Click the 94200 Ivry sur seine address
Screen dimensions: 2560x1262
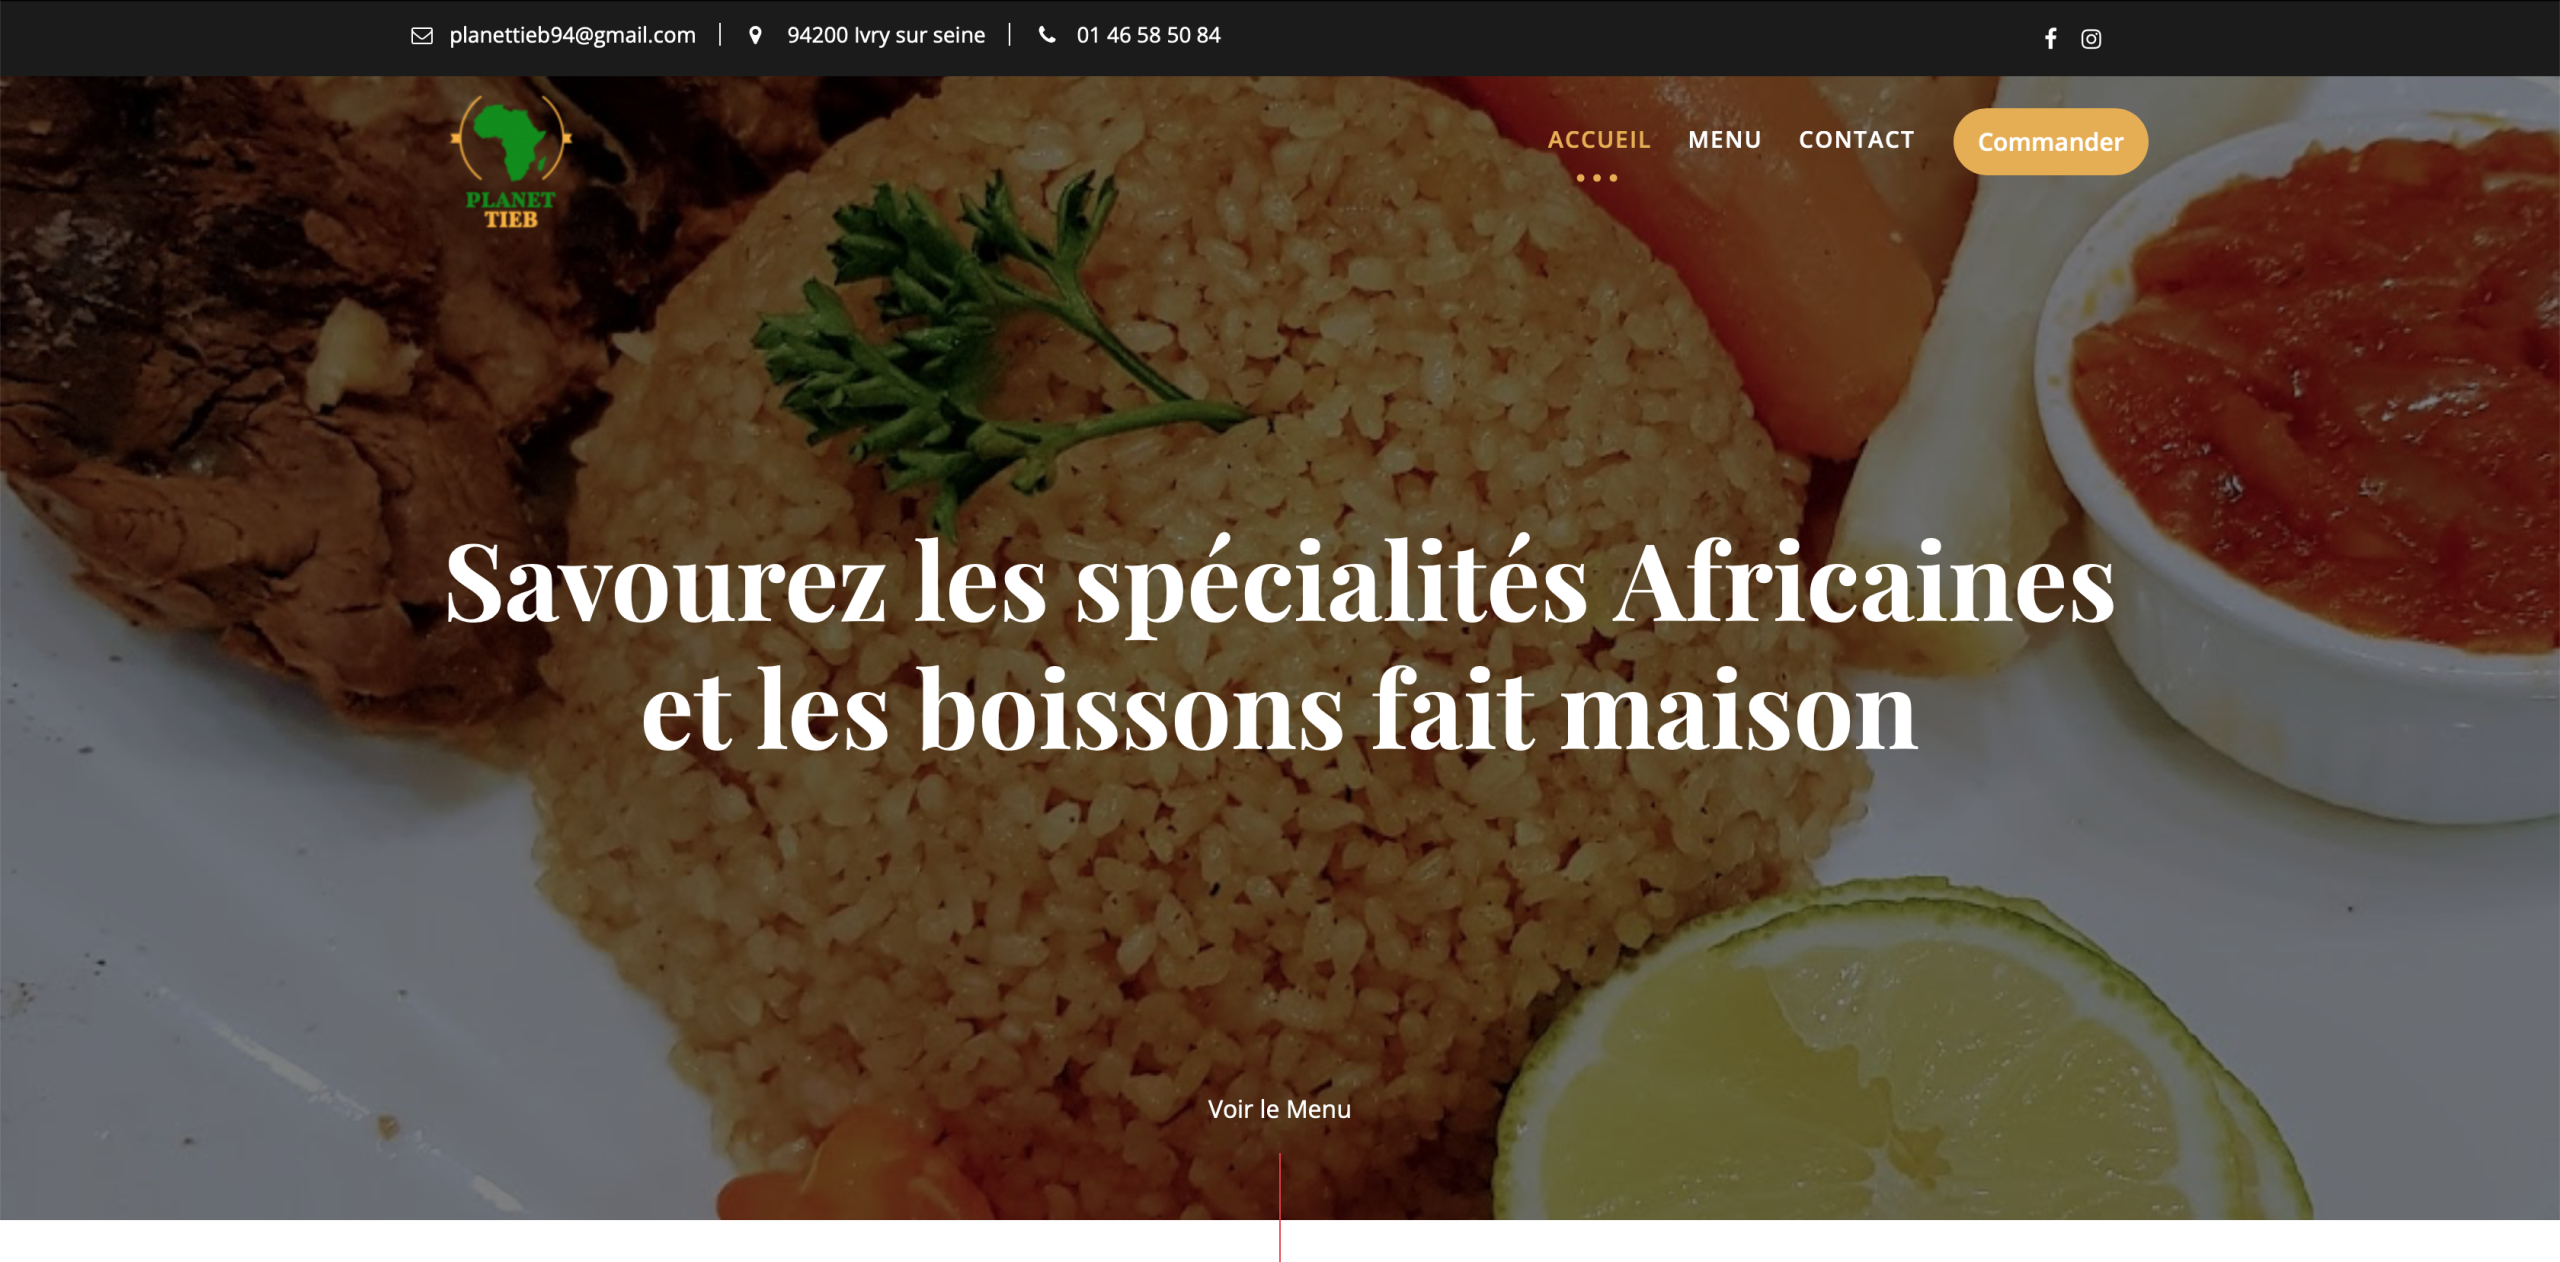click(x=886, y=35)
